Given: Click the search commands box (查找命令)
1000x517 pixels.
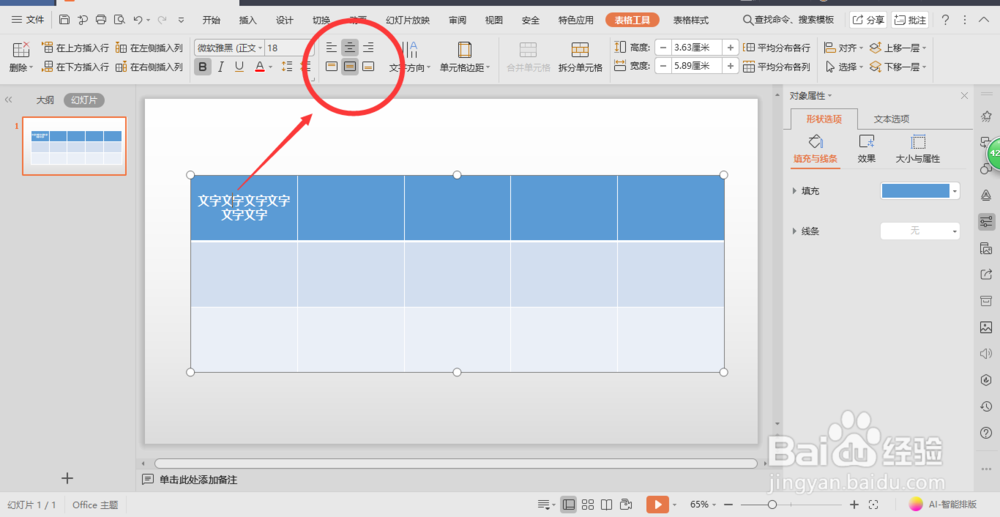Looking at the screenshot, I should click(788, 20).
